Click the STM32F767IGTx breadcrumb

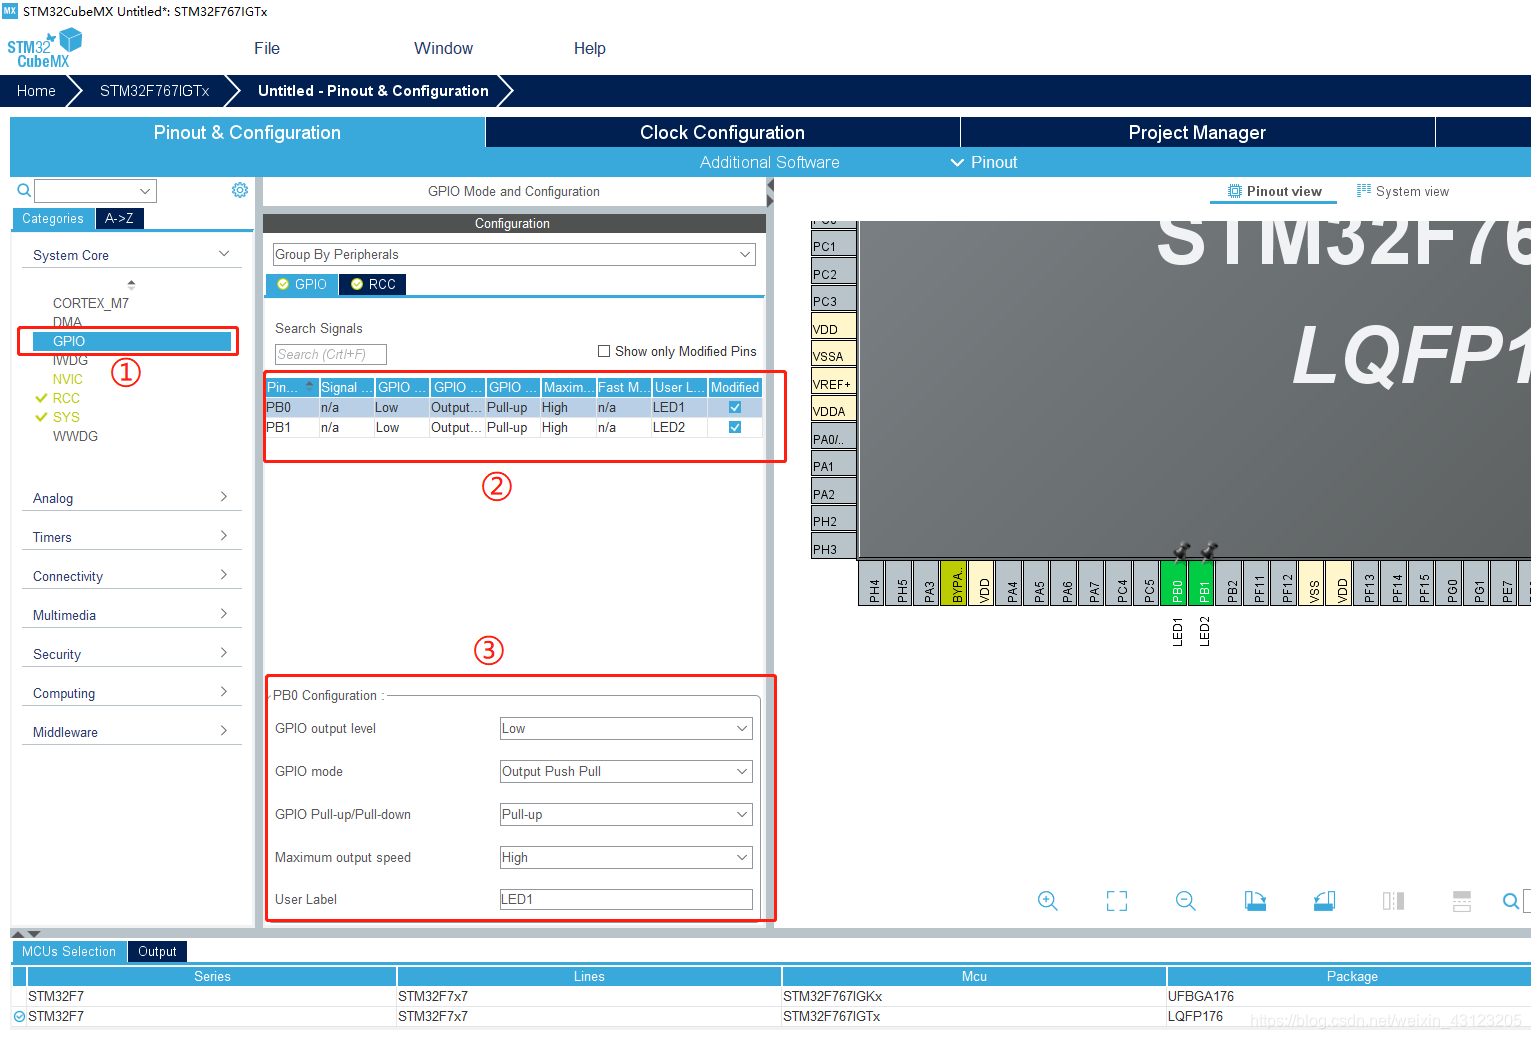(x=154, y=90)
